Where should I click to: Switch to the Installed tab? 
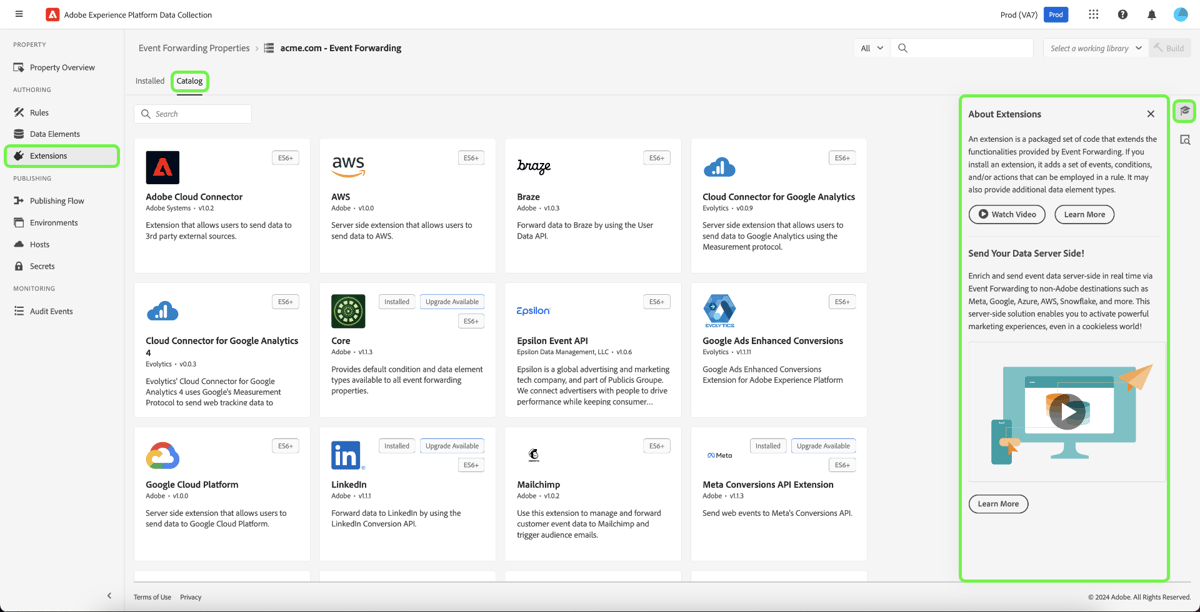(x=149, y=81)
